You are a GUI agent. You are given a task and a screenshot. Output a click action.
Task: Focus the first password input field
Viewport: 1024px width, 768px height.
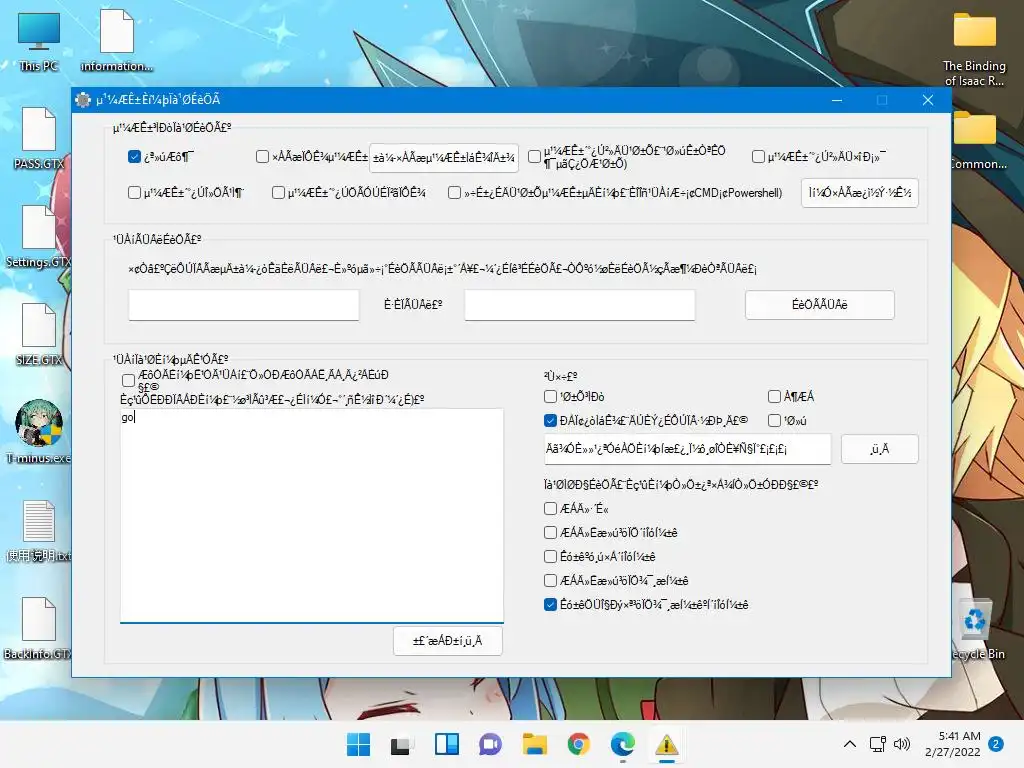click(244, 305)
